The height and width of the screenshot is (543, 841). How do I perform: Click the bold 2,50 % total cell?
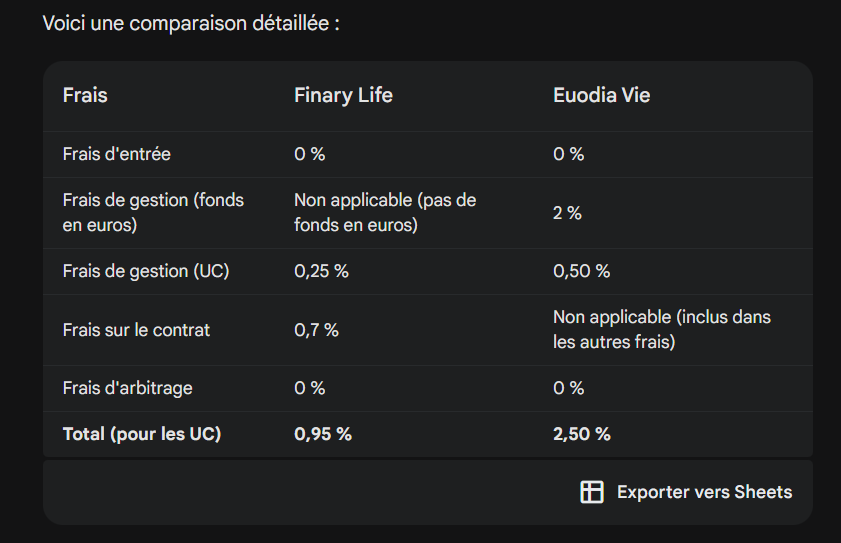(582, 434)
